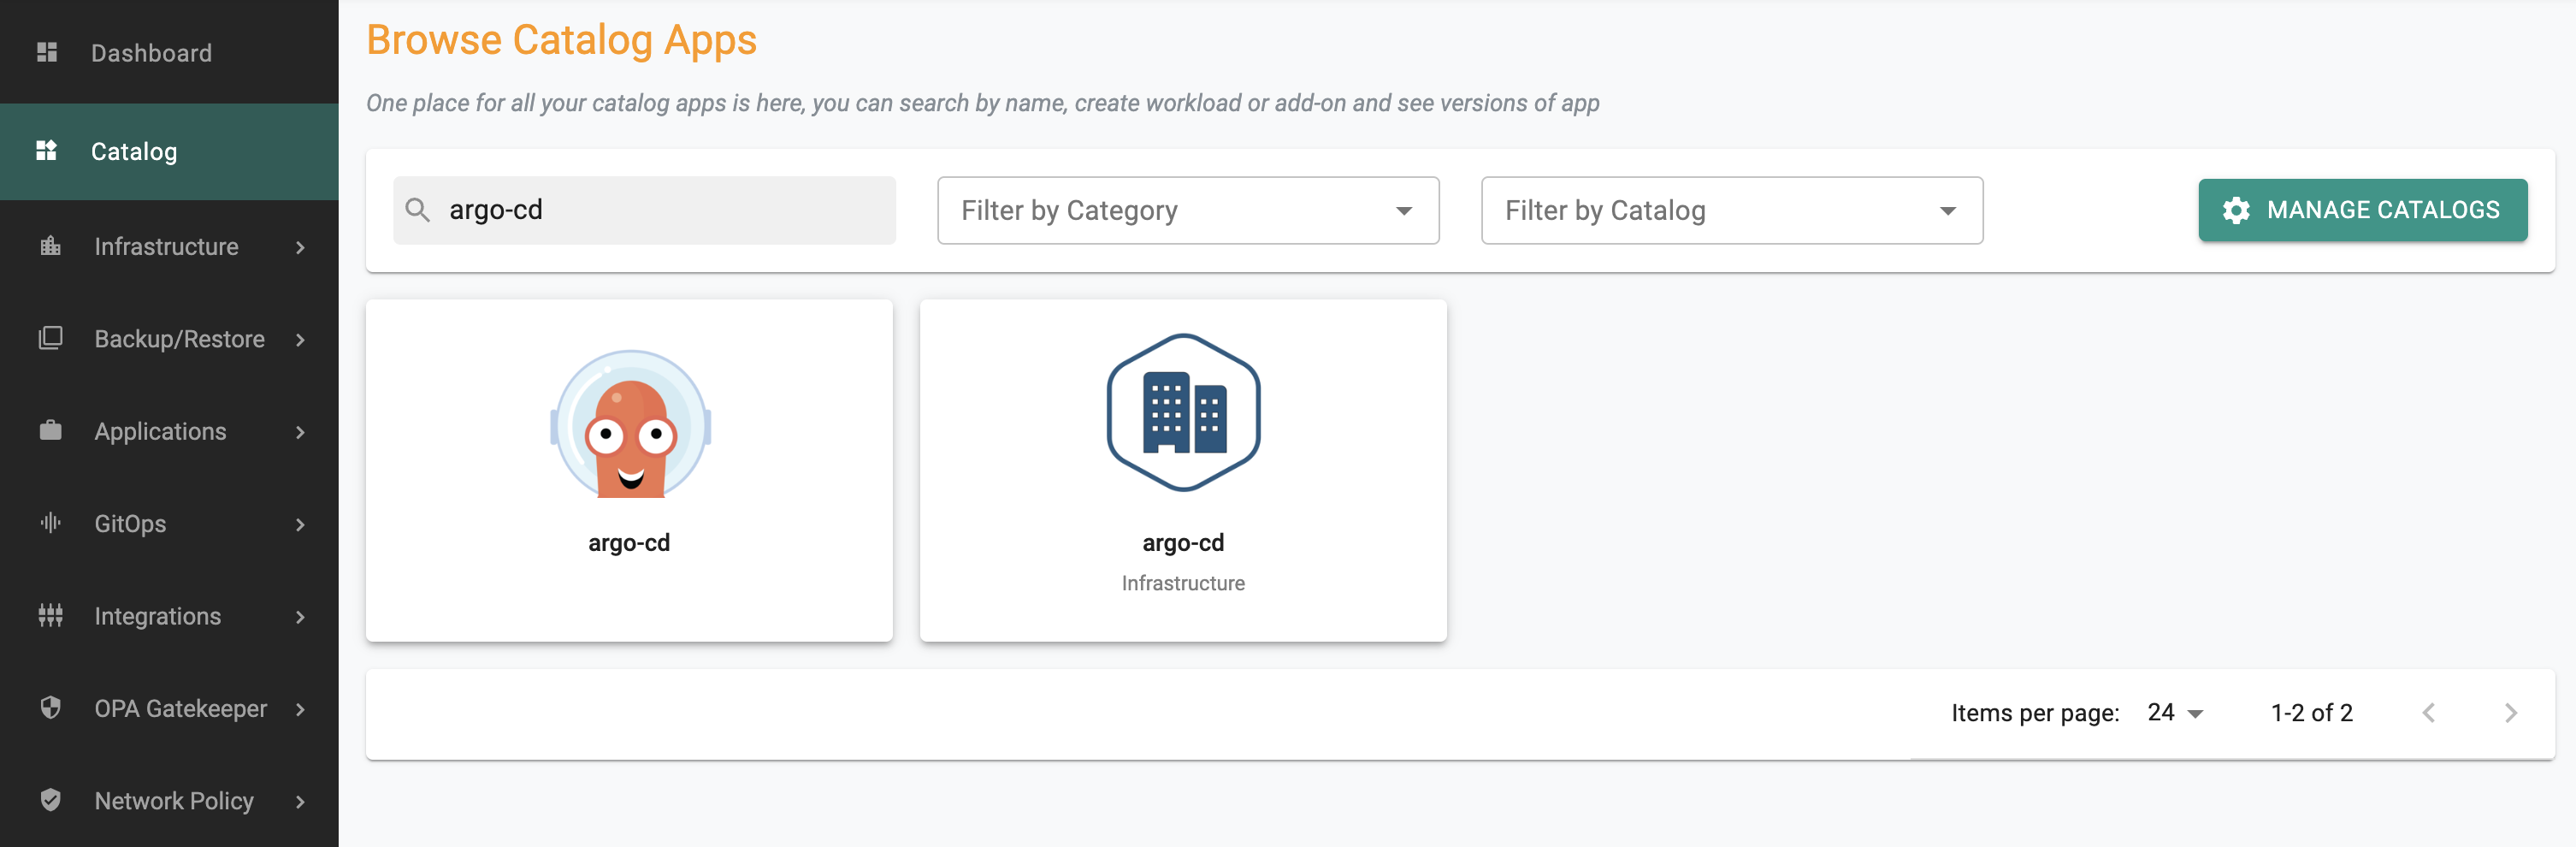Click the argo-cd search input field
Screen dimensions: 2576x847
644,210
